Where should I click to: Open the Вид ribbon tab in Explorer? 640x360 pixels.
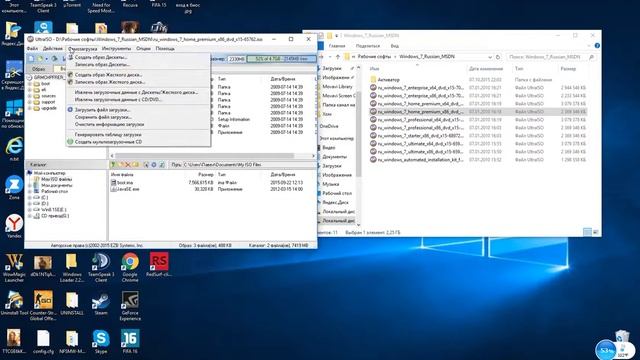(x=394, y=46)
